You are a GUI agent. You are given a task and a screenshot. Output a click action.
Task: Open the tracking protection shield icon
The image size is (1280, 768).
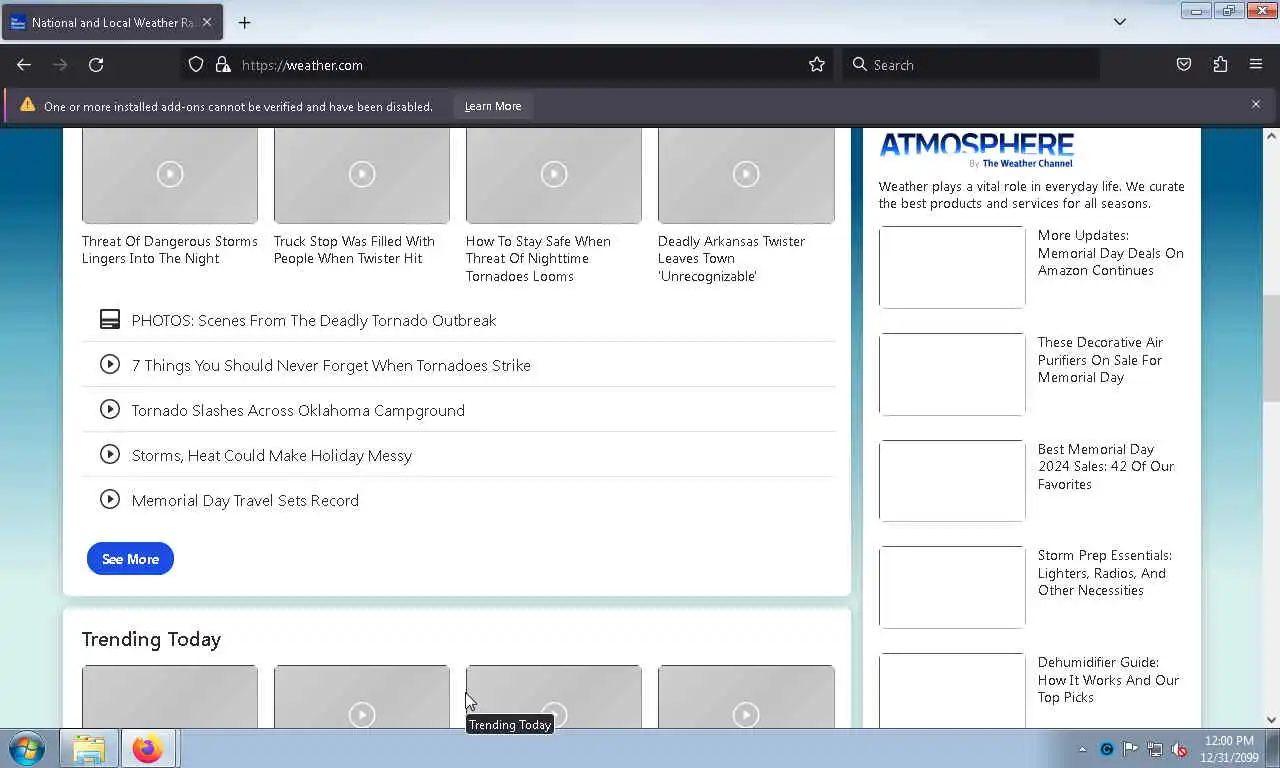pyautogui.click(x=196, y=65)
